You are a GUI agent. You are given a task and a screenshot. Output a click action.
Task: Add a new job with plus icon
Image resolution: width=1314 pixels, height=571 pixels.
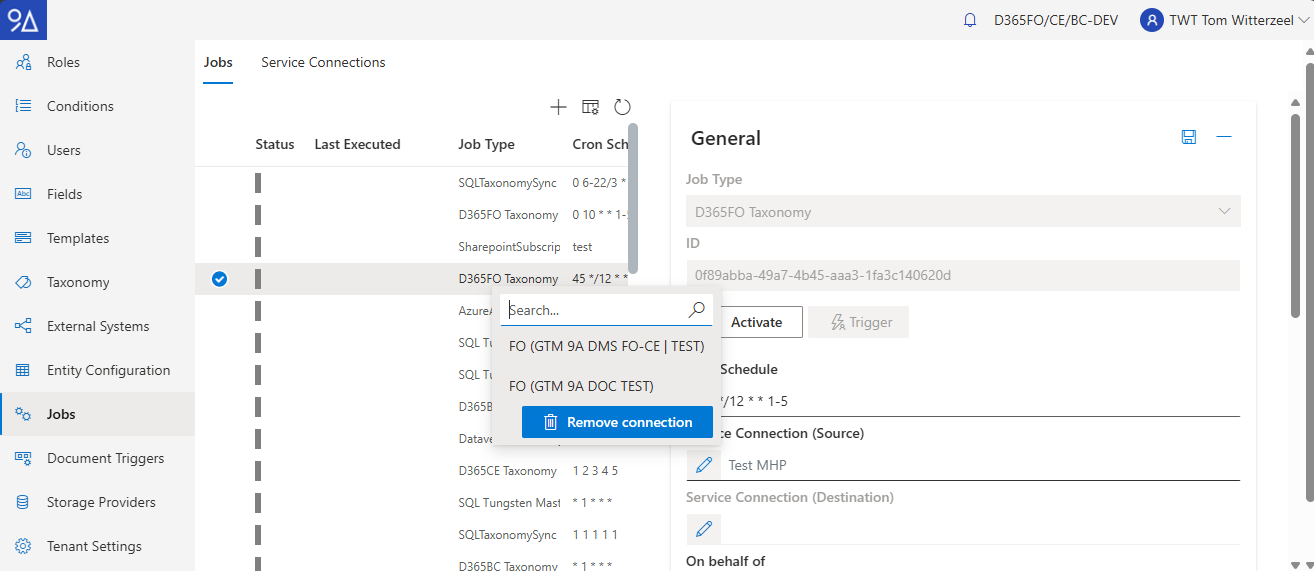(558, 107)
